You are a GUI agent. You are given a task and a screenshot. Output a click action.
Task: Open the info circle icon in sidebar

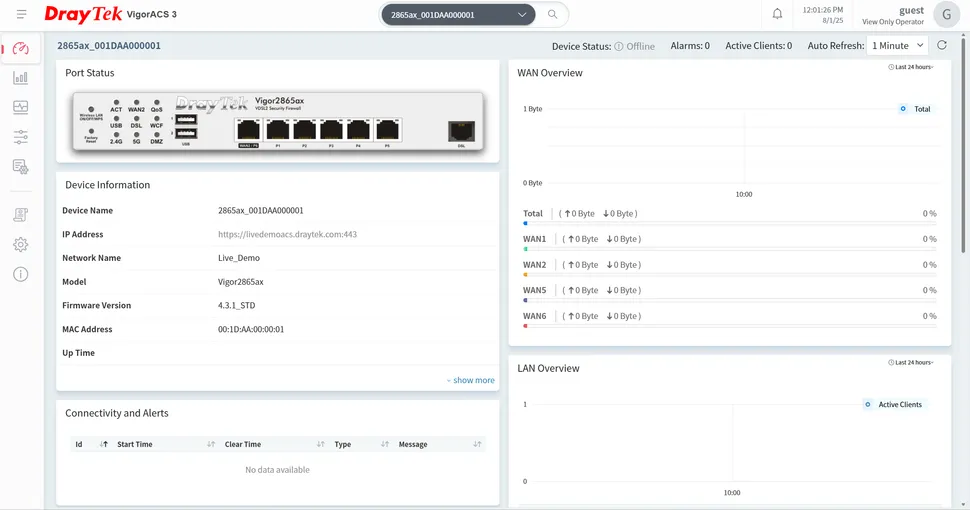click(x=21, y=274)
